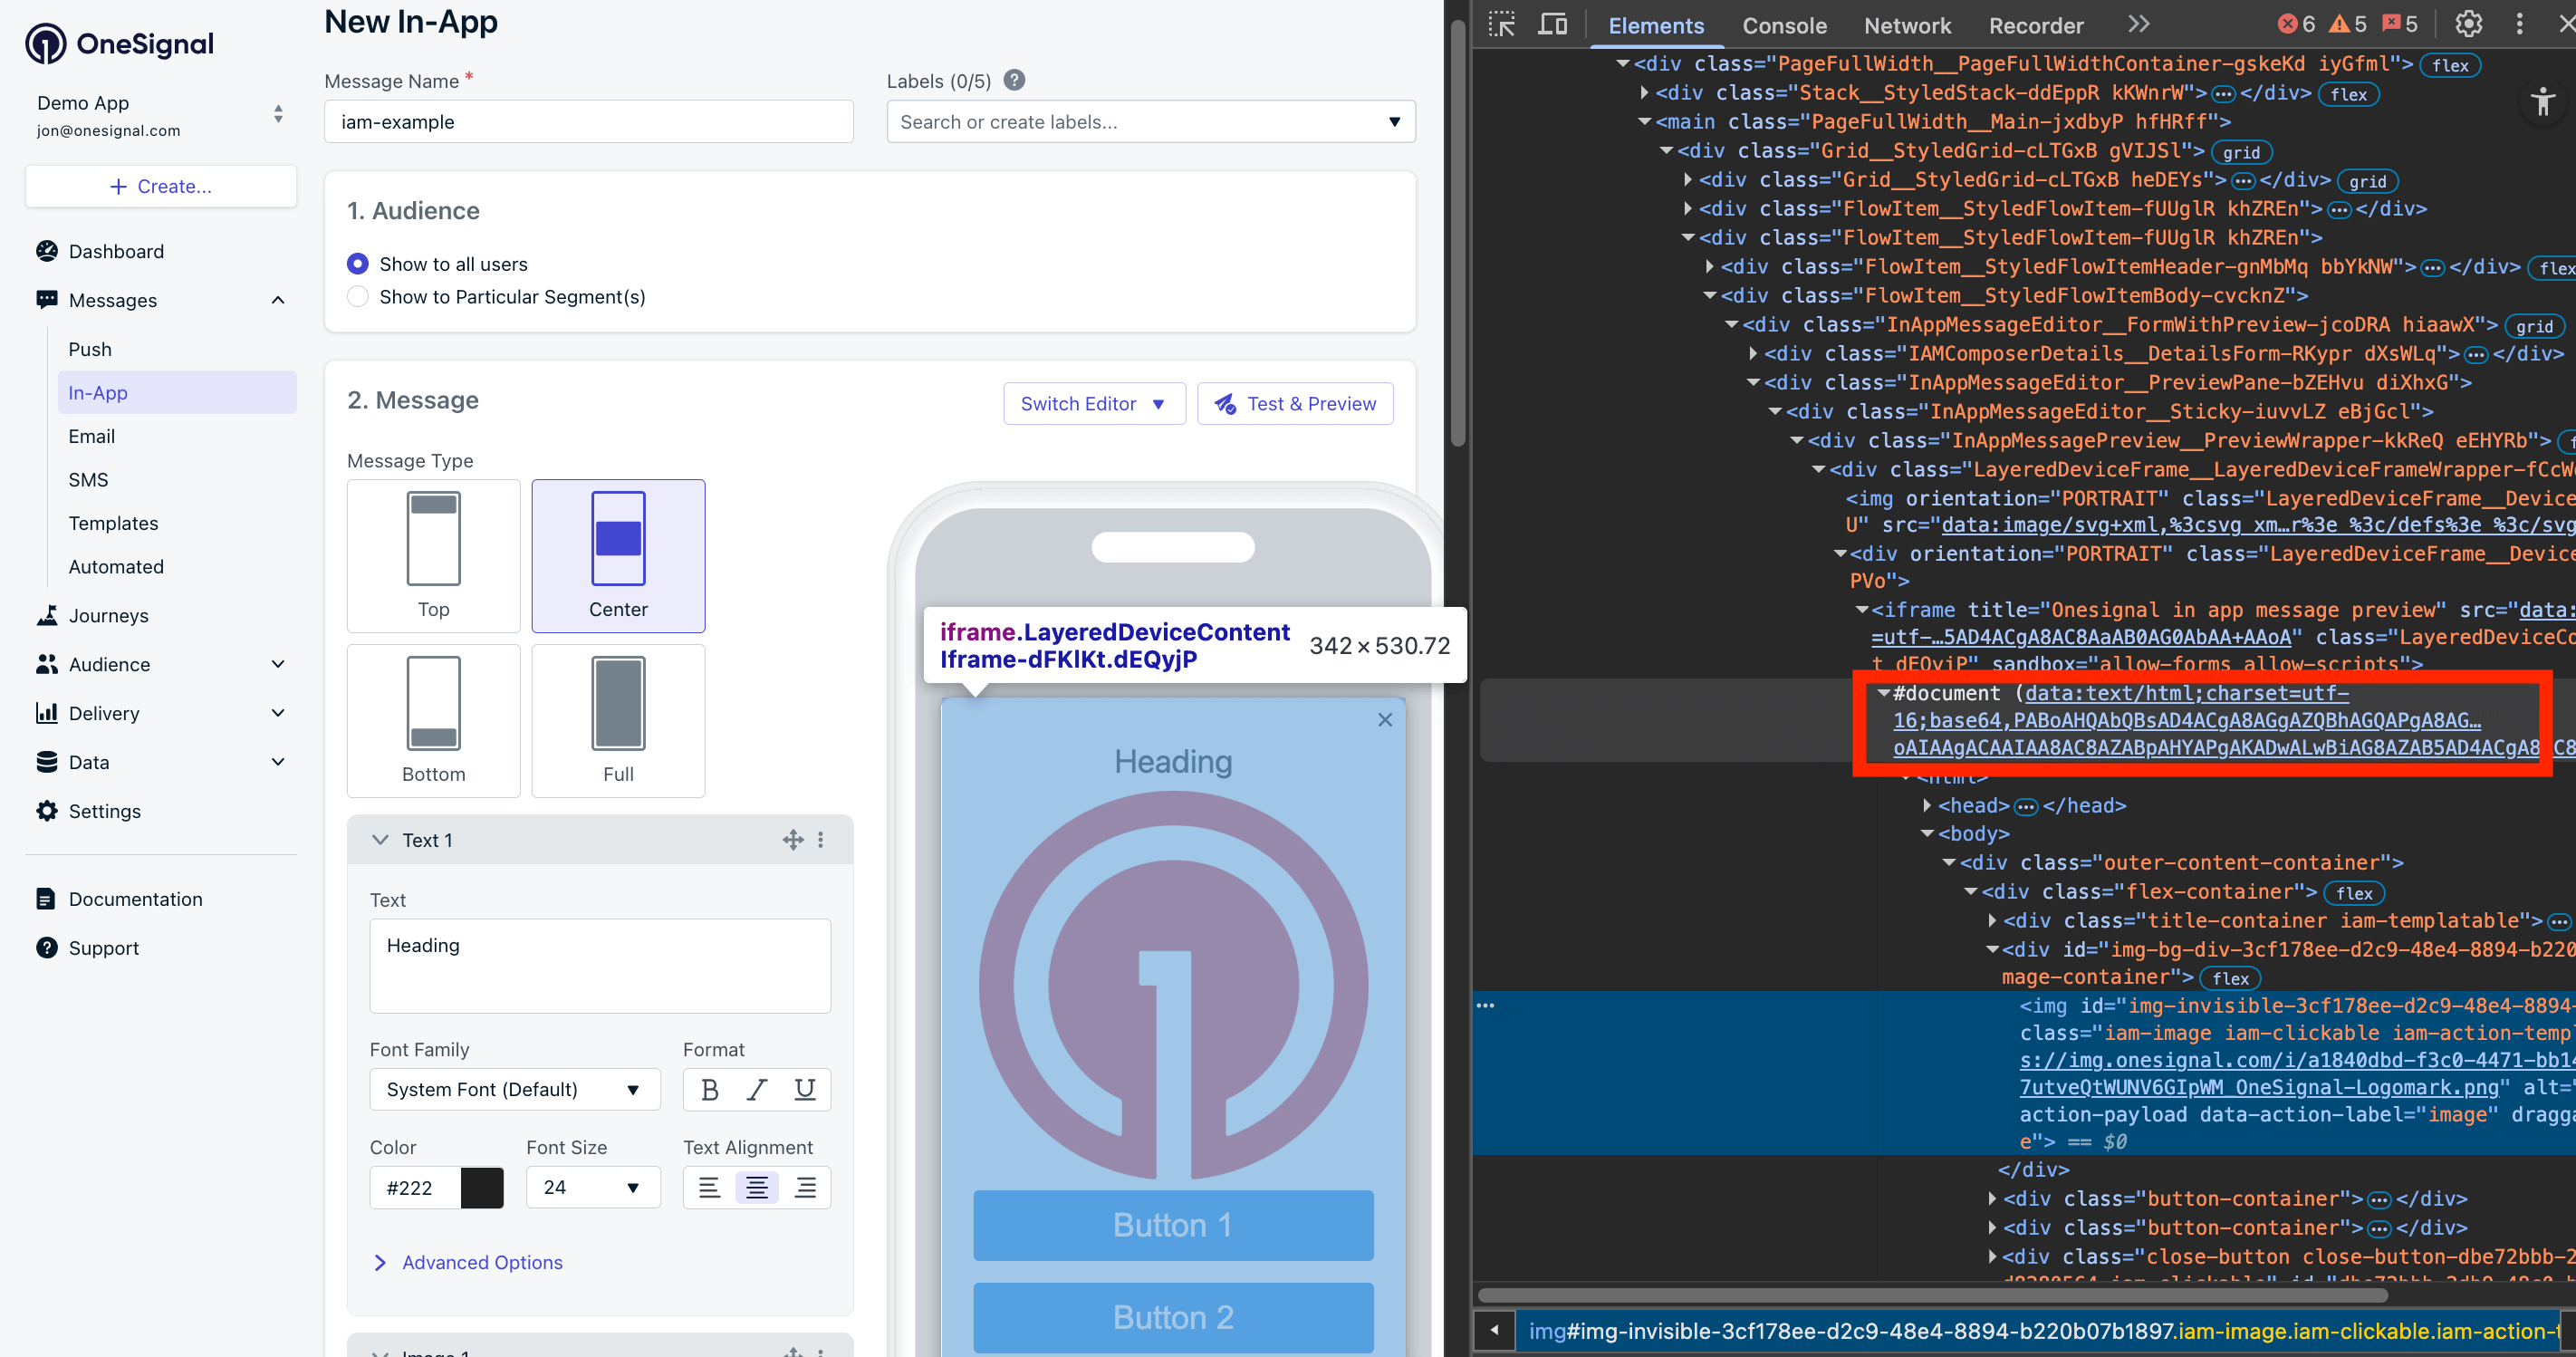
Task: Click the black color swatch
Action: click(x=482, y=1187)
